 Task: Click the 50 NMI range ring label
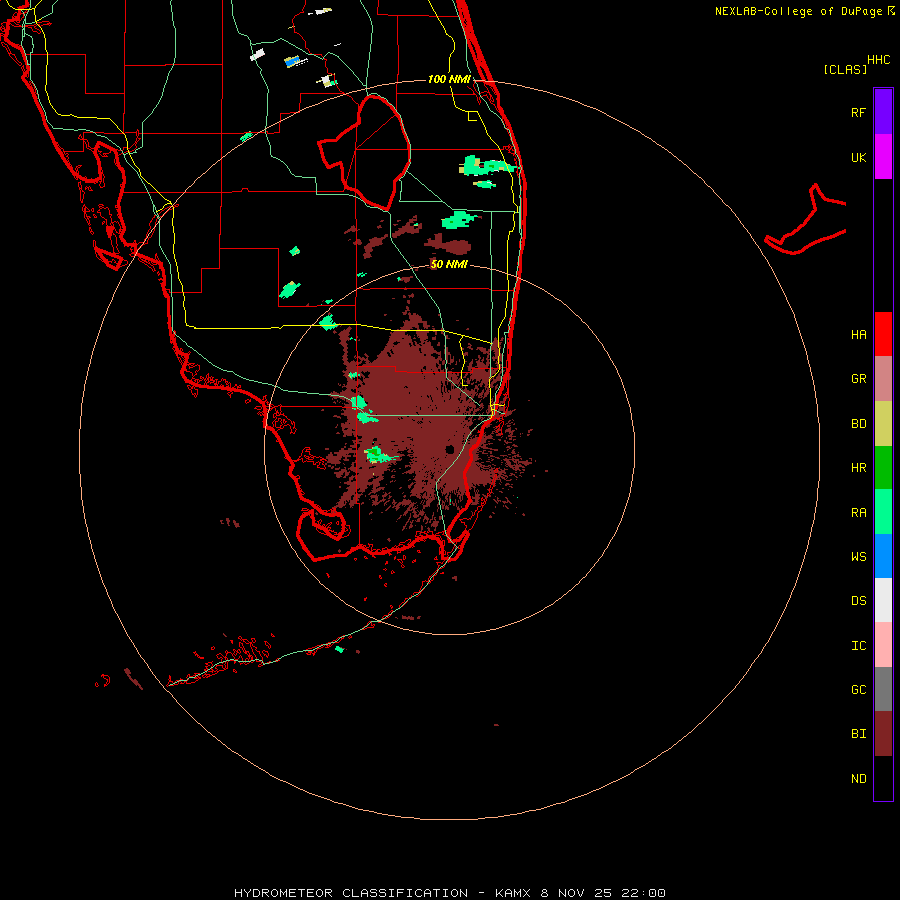click(x=449, y=264)
